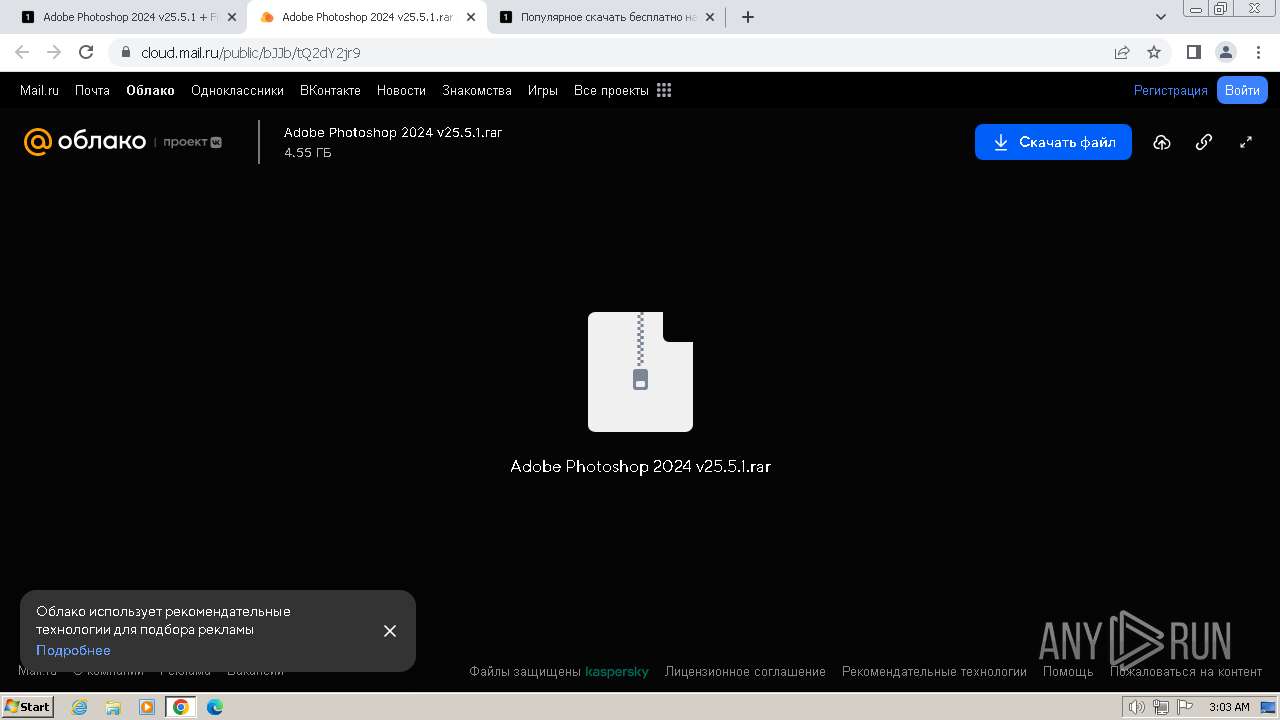View site information lock icon

(124, 52)
